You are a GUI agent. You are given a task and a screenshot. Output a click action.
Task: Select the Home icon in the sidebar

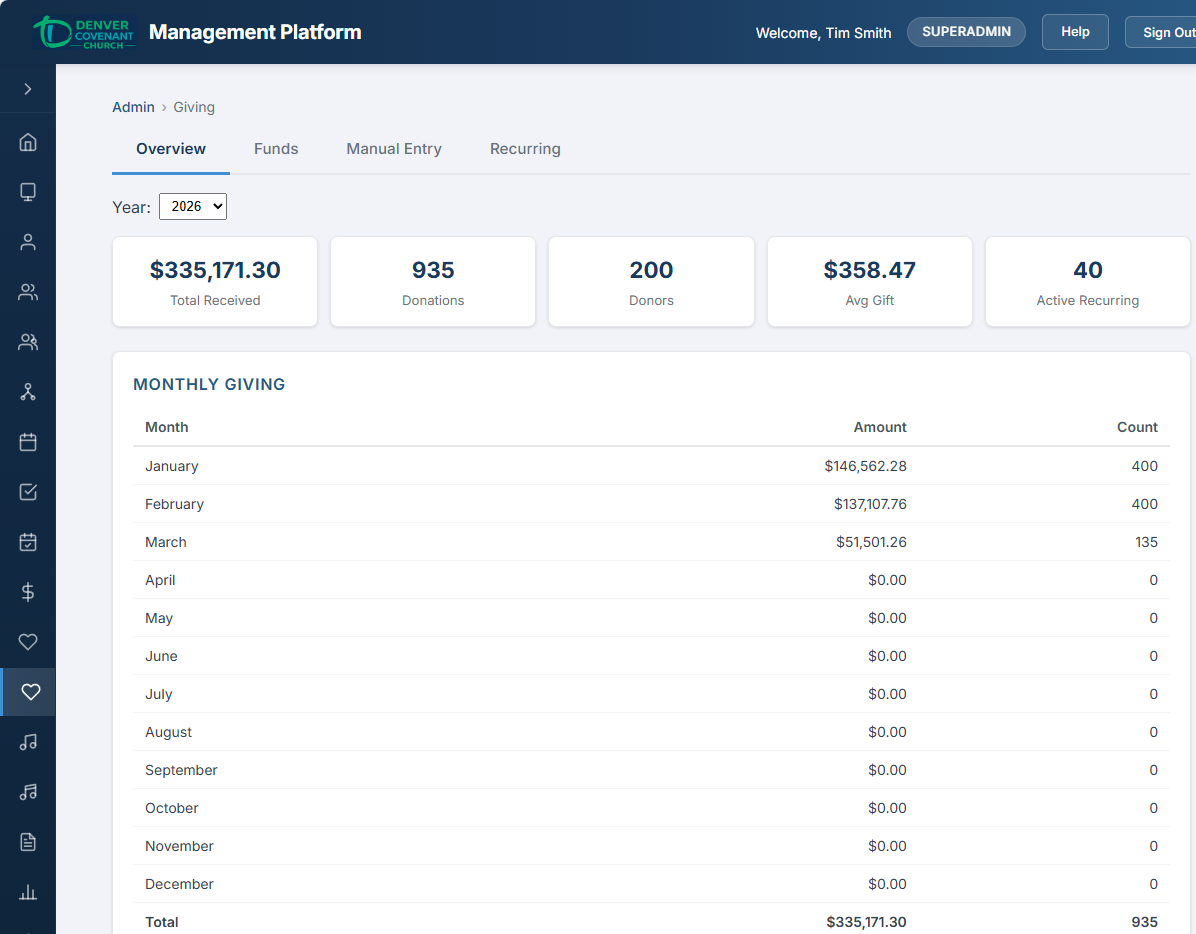coord(28,142)
